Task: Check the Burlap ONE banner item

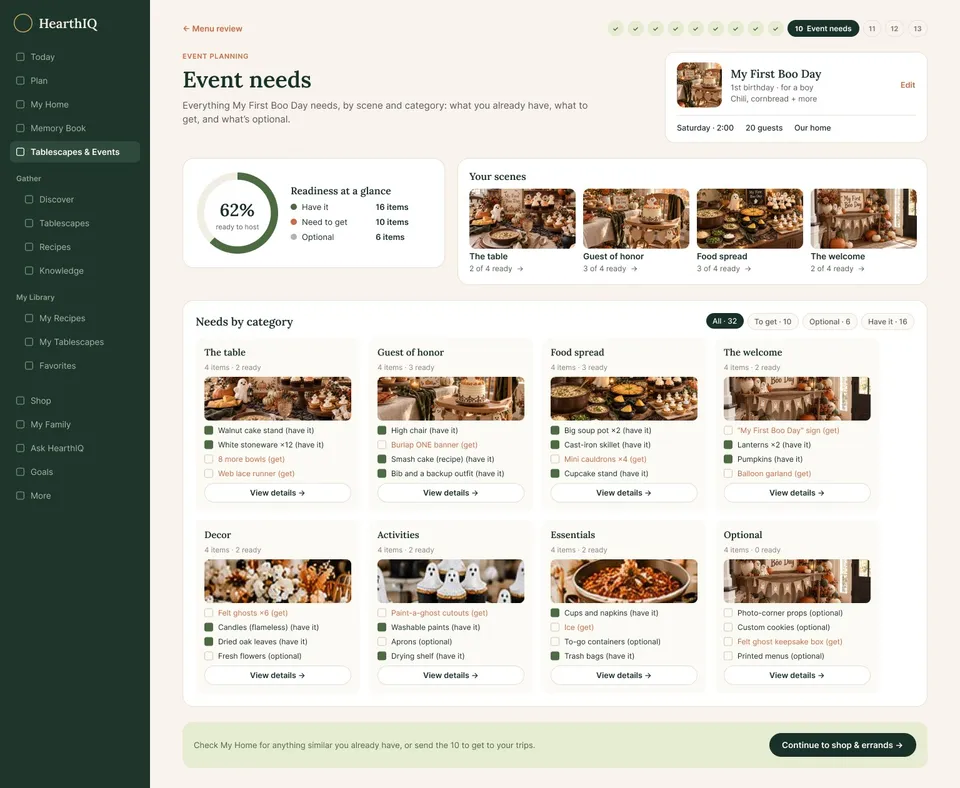Action: (382, 445)
